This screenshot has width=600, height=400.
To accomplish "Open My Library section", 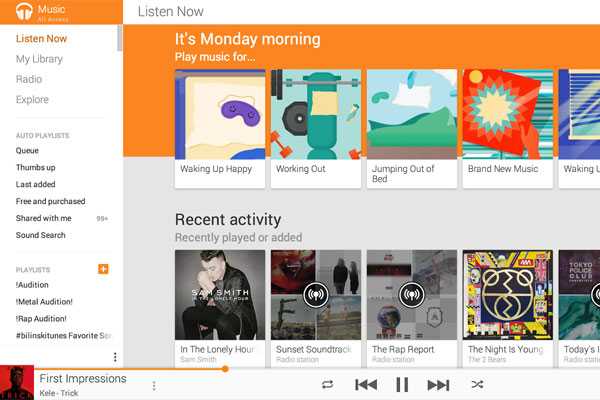I will point(39,59).
